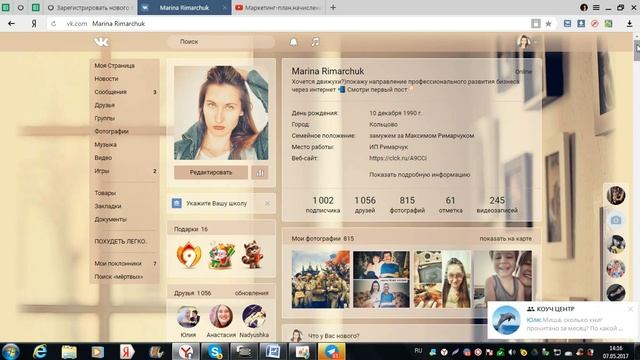The image size is (640, 360).
Task: Click the VK search field 'Поиск'
Action: click(221, 42)
